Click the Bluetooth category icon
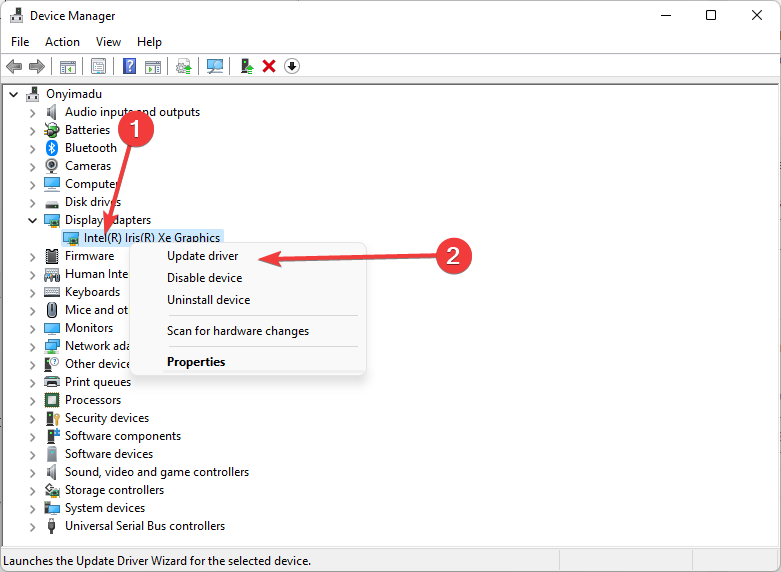Viewport: 781px width, 572px height. tap(52, 148)
